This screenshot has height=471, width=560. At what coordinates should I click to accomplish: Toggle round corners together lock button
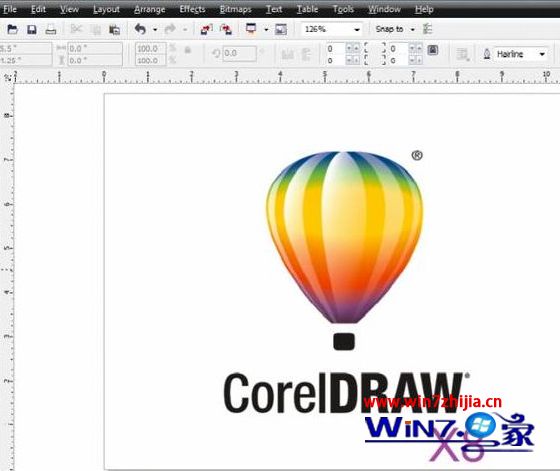(x=433, y=50)
